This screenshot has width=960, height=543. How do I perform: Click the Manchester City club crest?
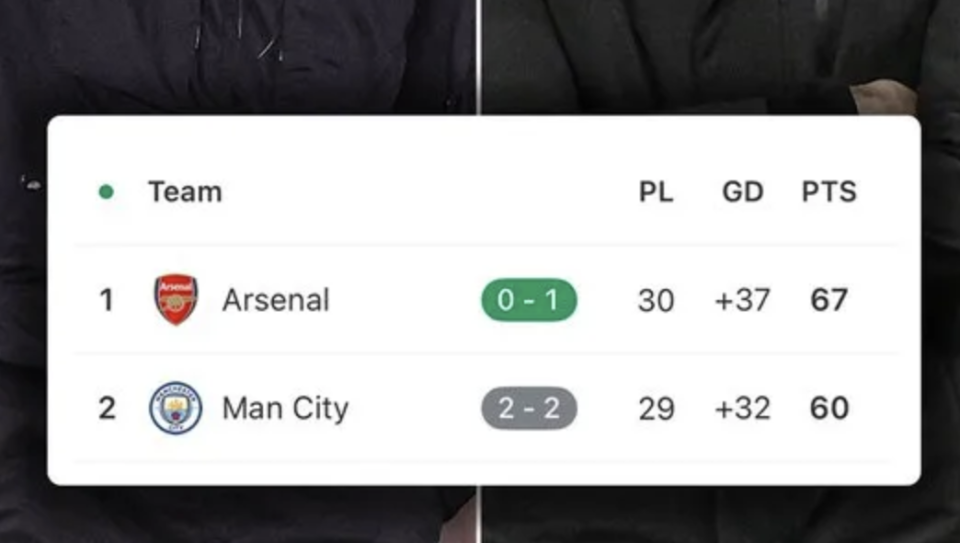tap(176, 408)
